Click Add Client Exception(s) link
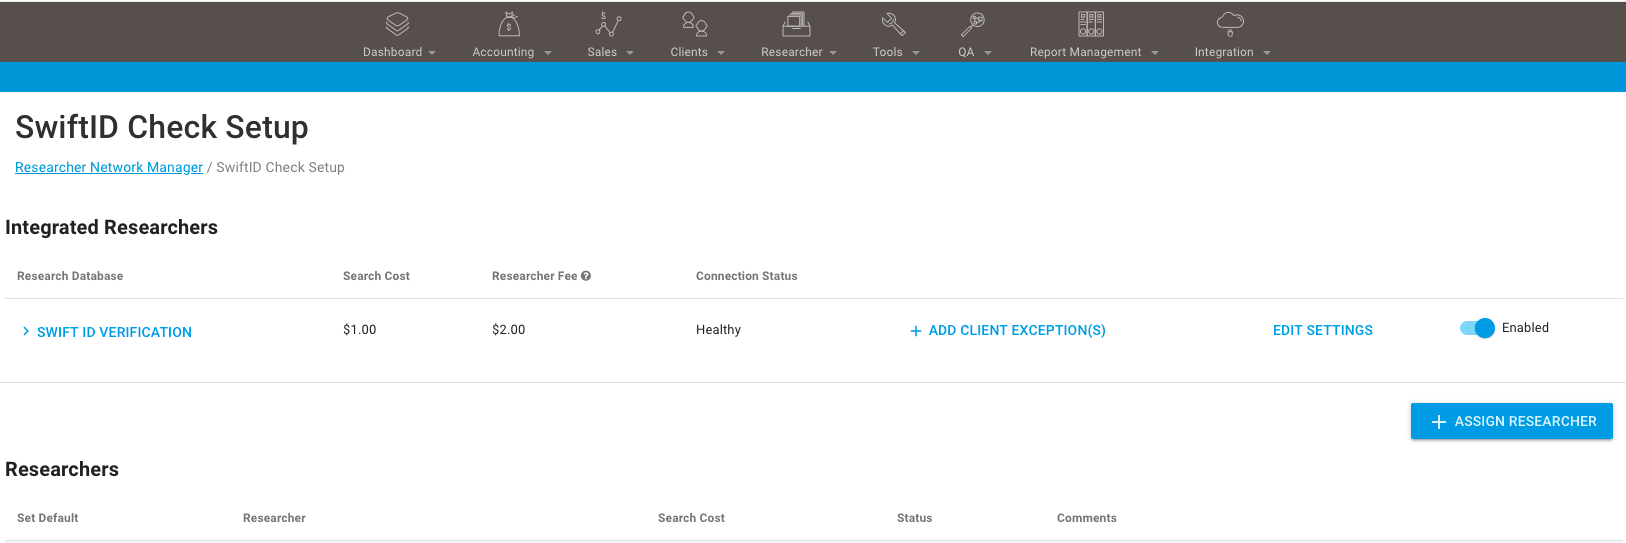The height and width of the screenshot is (543, 1626). pos(1017,330)
